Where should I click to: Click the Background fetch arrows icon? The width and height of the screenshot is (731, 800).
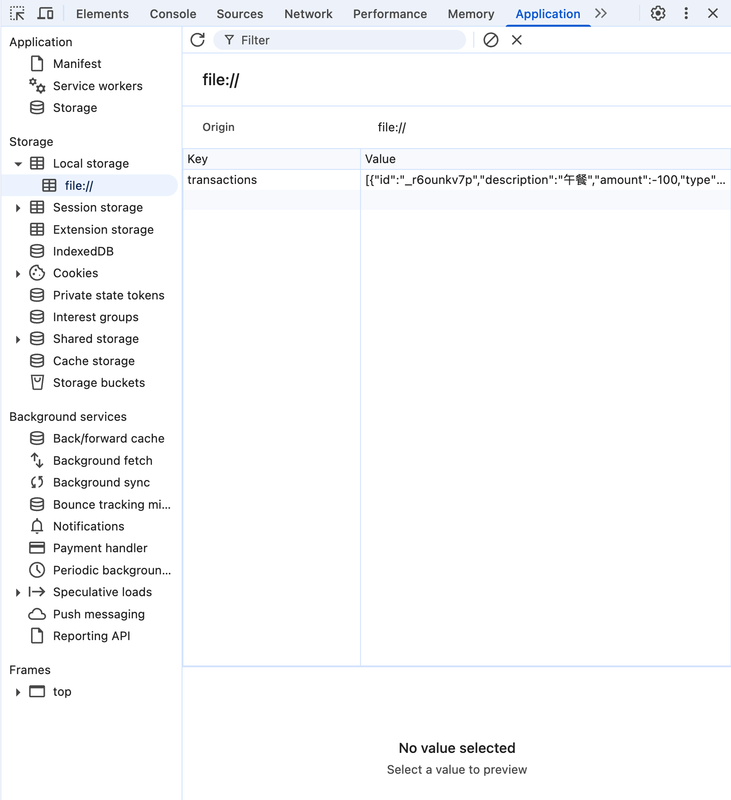pos(37,460)
